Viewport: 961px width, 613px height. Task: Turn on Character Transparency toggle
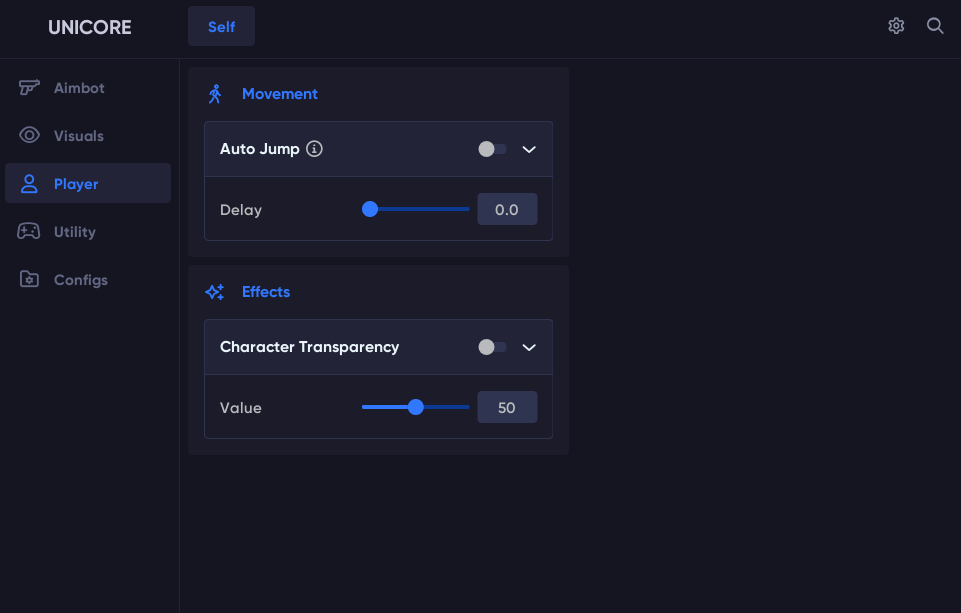coord(492,347)
